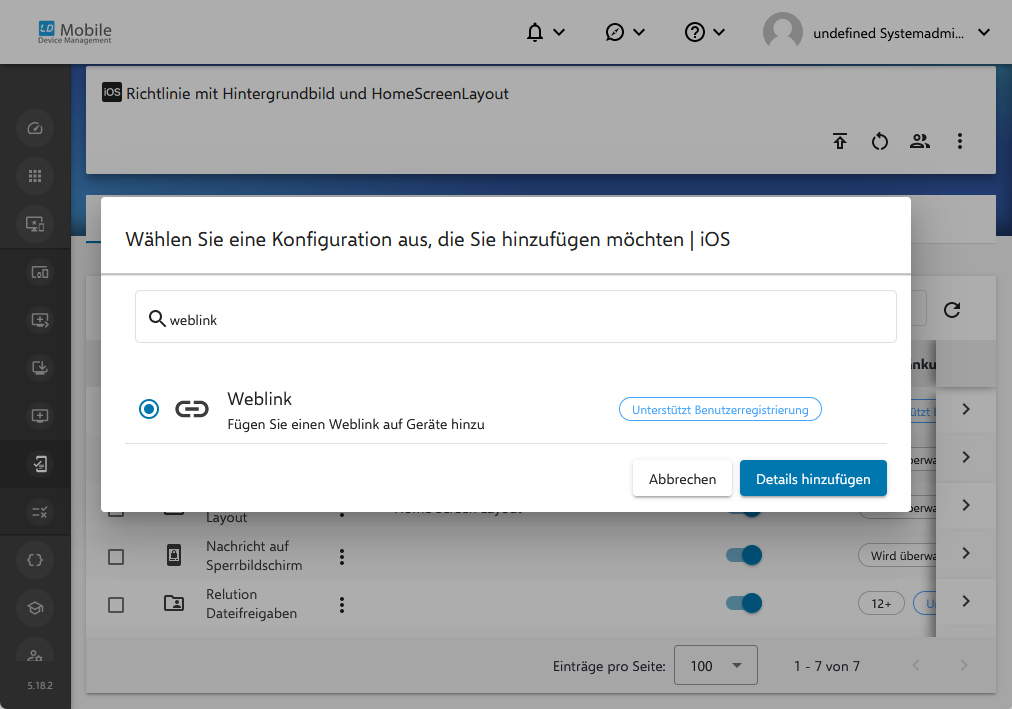Open three-dot menu for Relution Dateifreigaben
Screen dimensions: 1012x709
pyautogui.click(x=342, y=605)
